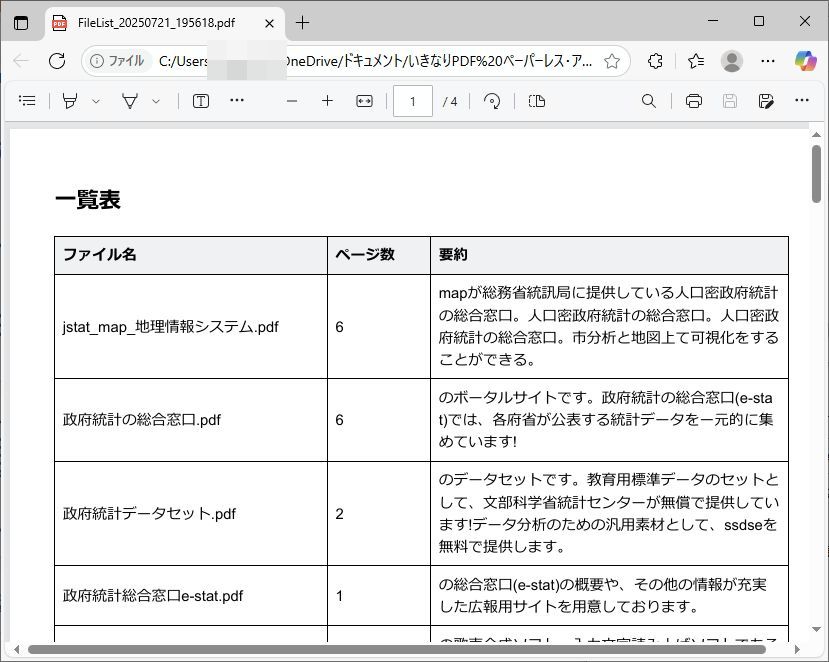The width and height of the screenshot is (829, 662).
Task: Minimize the browser window
Action: pyautogui.click(x=713, y=21)
